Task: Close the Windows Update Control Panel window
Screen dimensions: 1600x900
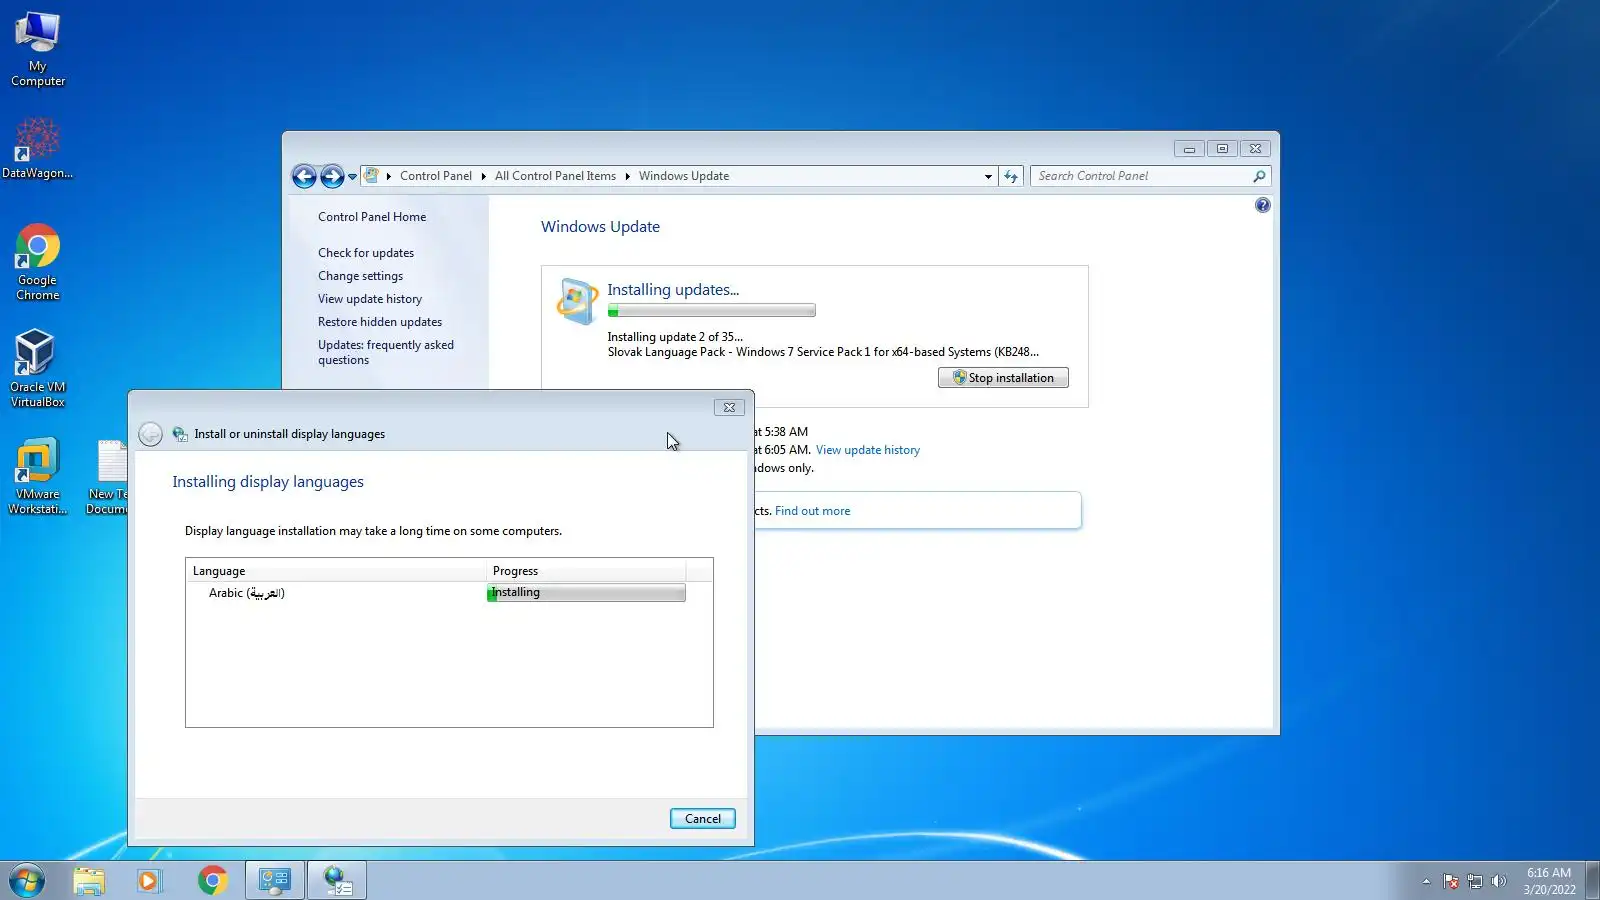Action: tap(1255, 149)
